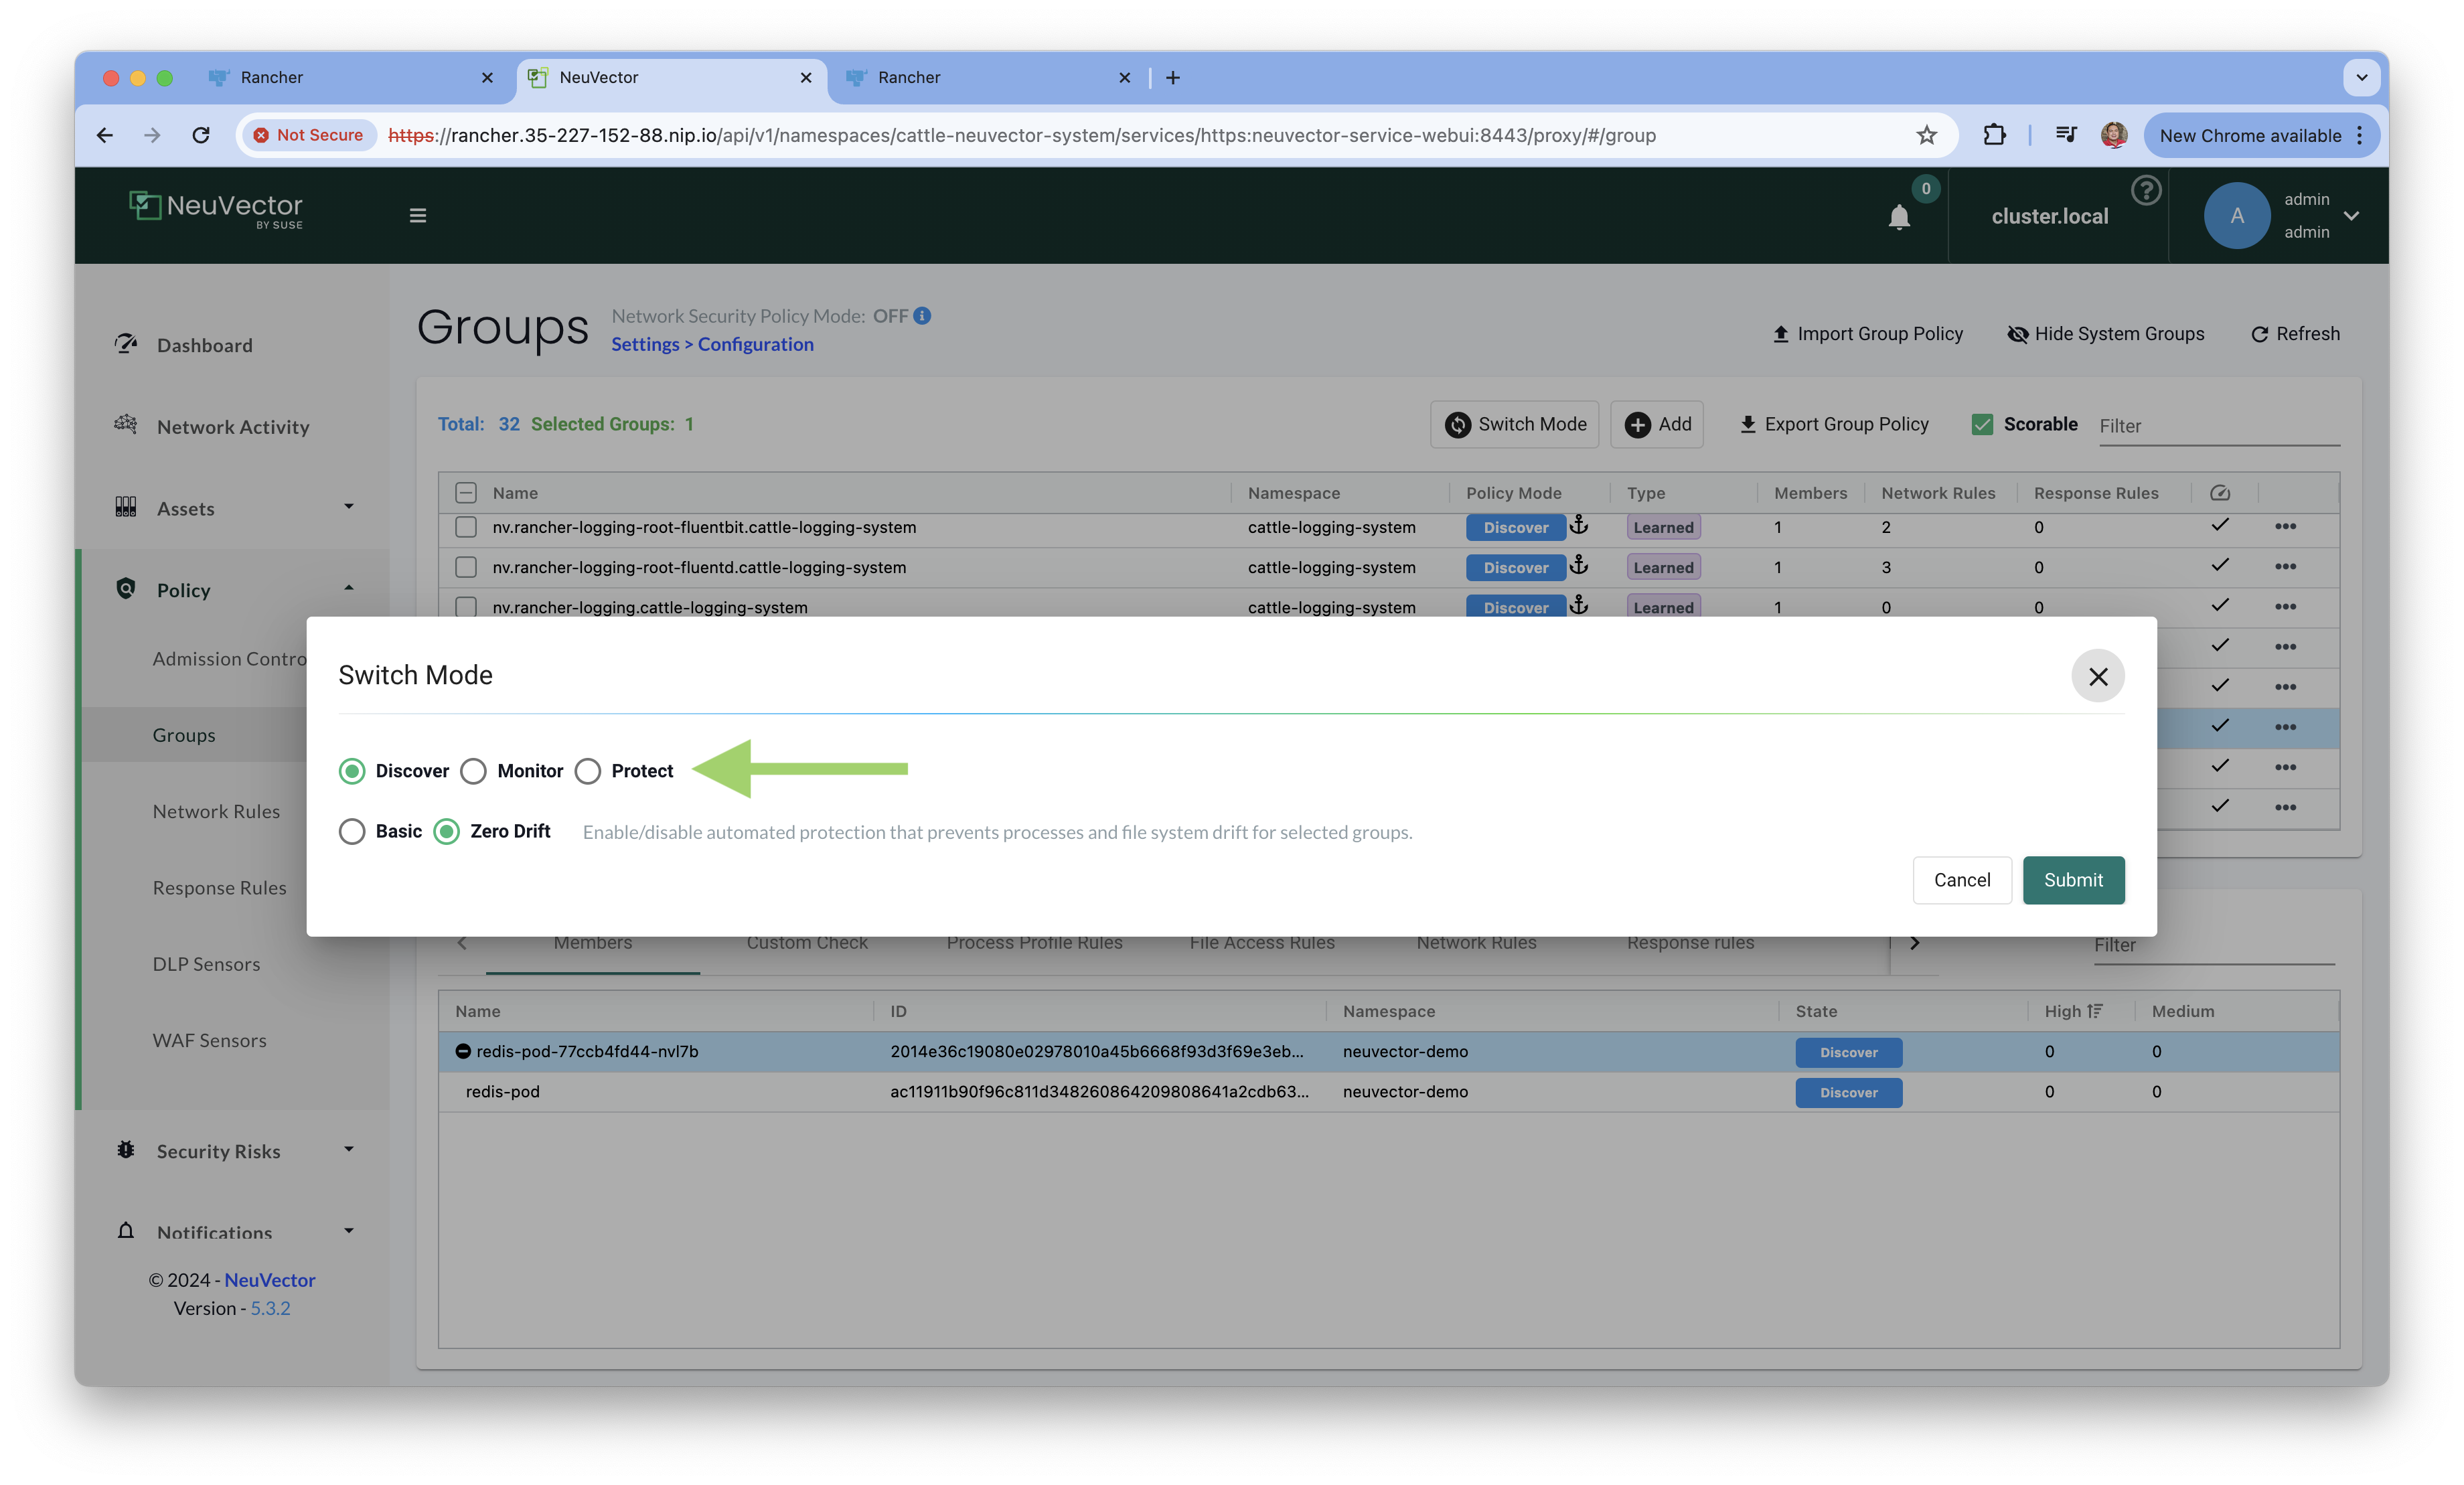
Task: Select the Monitor radio button
Action: pos(474,771)
